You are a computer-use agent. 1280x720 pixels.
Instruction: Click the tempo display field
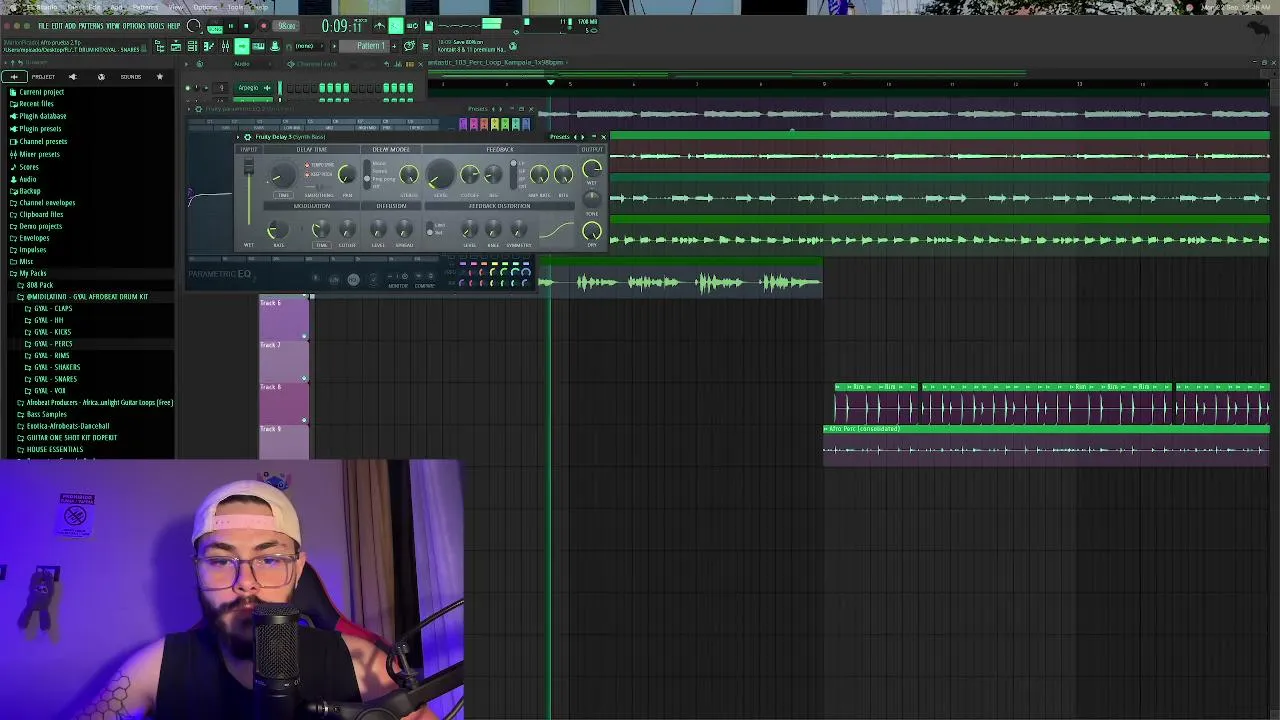(287, 26)
